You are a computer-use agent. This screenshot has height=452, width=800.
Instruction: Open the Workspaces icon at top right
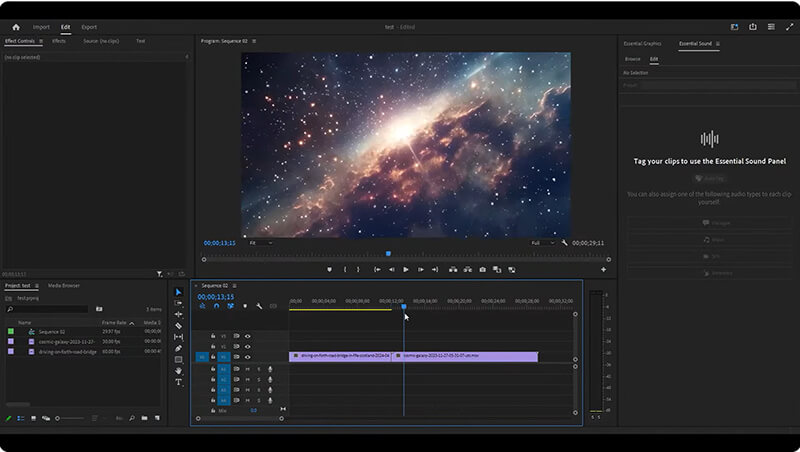tap(734, 27)
